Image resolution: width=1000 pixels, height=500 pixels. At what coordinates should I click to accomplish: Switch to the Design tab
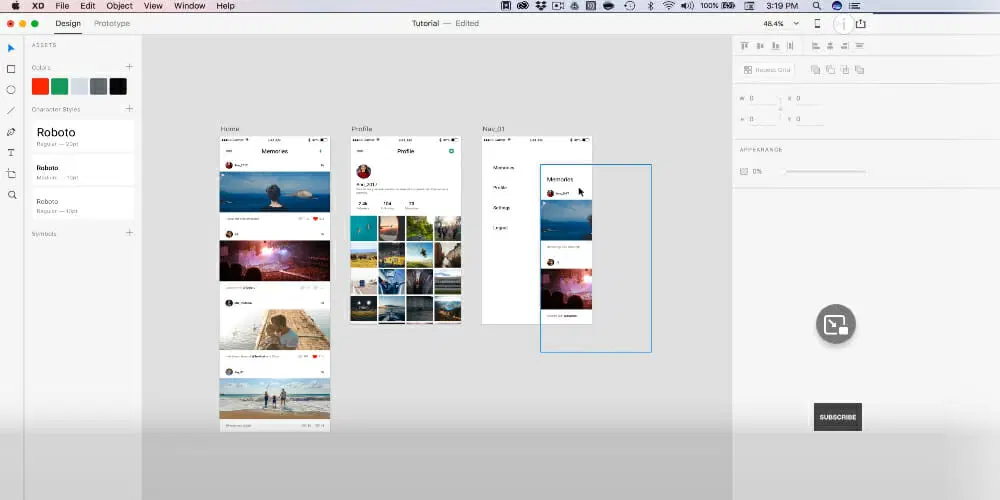pos(68,24)
